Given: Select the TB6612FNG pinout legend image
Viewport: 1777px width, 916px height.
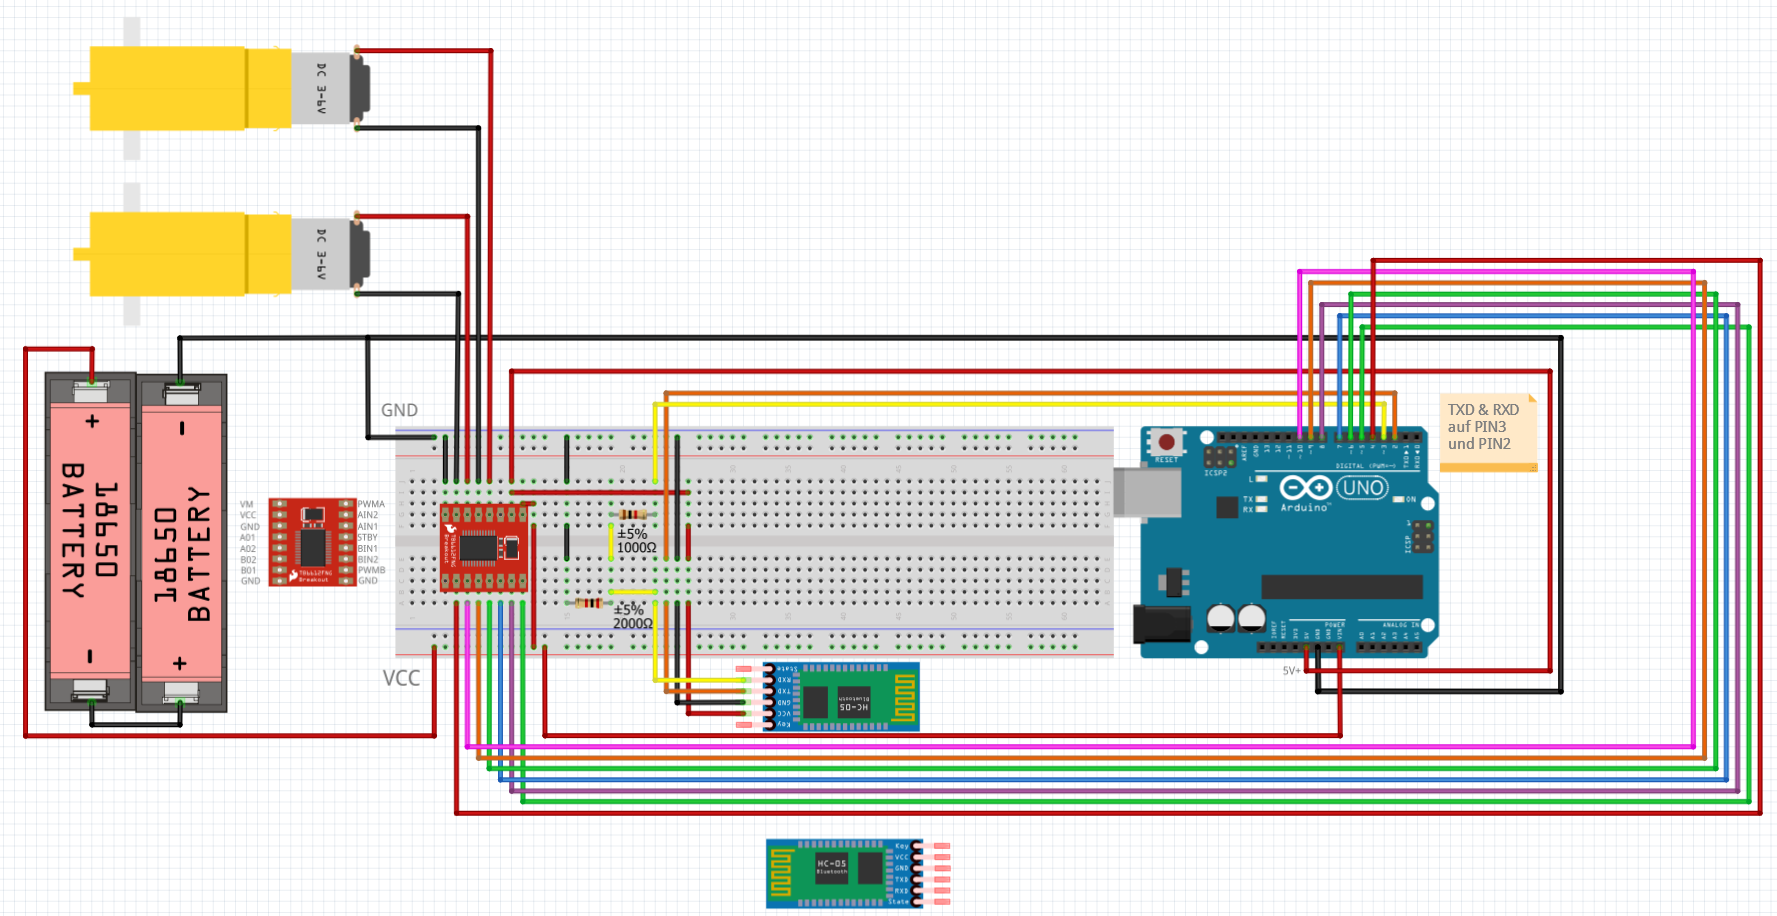Looking at the screenshot, I should click(x=312, y=543).
